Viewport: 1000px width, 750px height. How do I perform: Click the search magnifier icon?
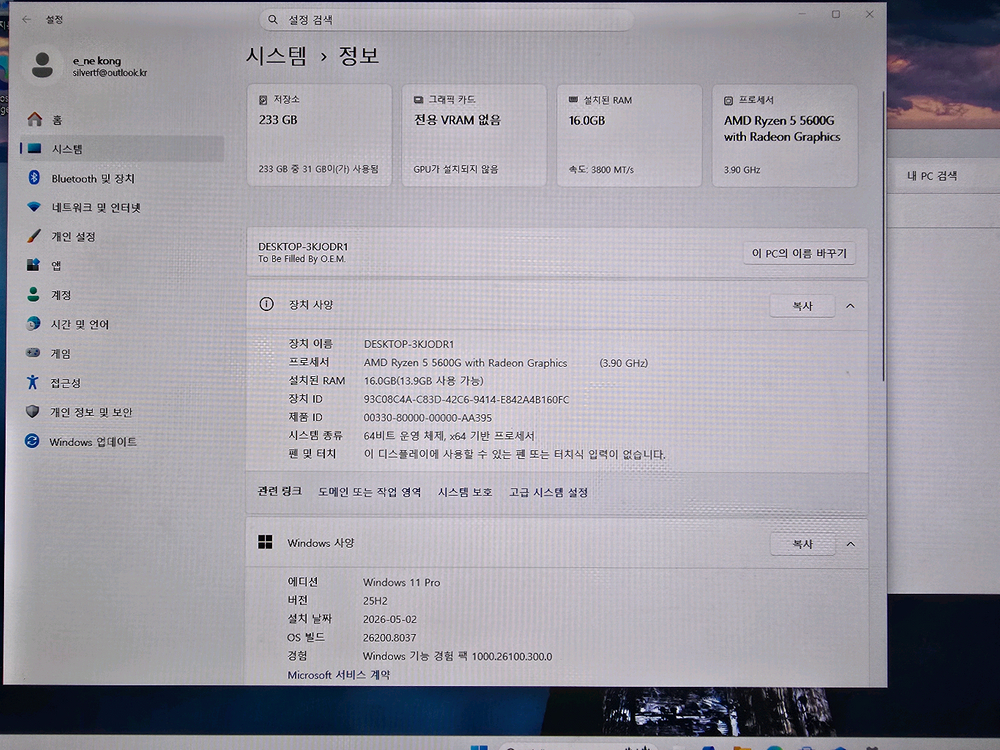click(273, 20)
